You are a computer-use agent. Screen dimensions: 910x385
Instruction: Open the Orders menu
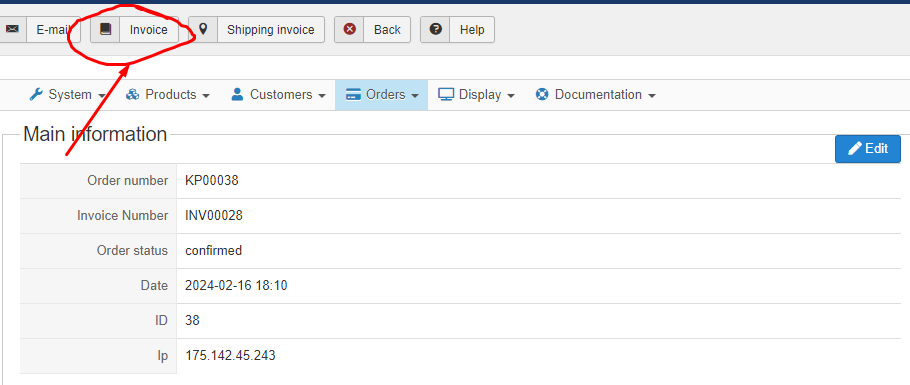tap(381, 95)
